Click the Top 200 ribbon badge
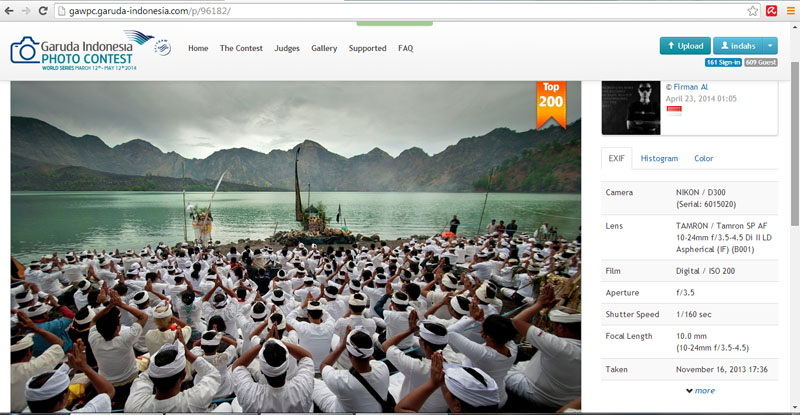Viewport: 800px width, 415px height. point(551,105)
